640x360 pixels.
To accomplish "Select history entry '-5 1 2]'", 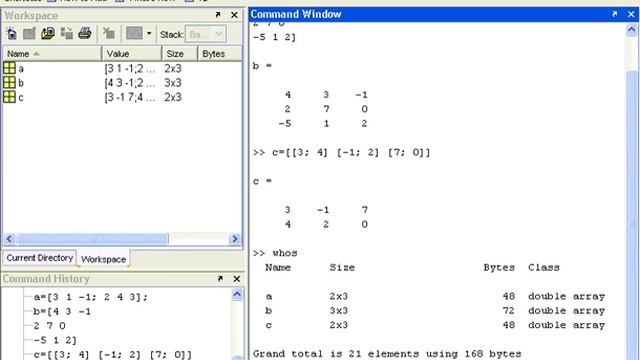I will point(55,340).
